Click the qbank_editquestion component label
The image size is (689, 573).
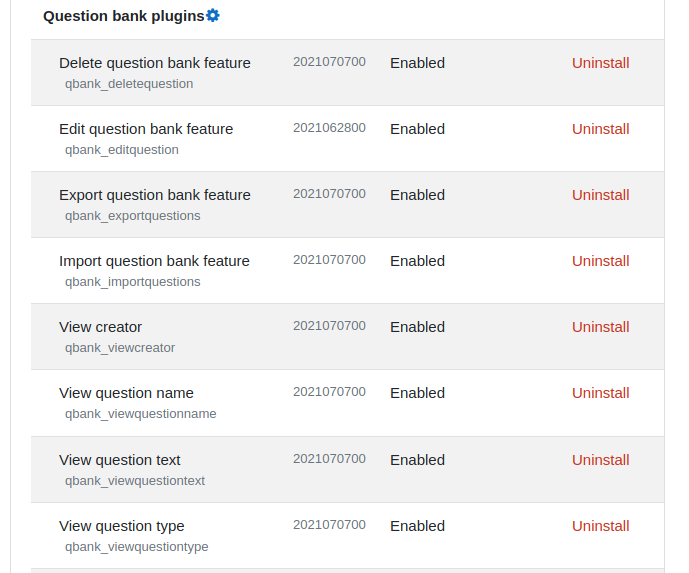(122, 150)
